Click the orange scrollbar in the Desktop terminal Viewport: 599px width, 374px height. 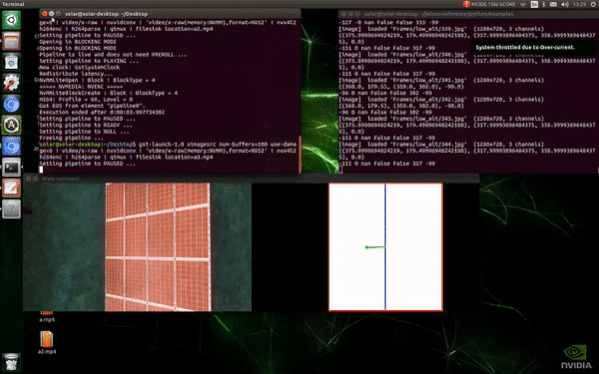(300, 154)
